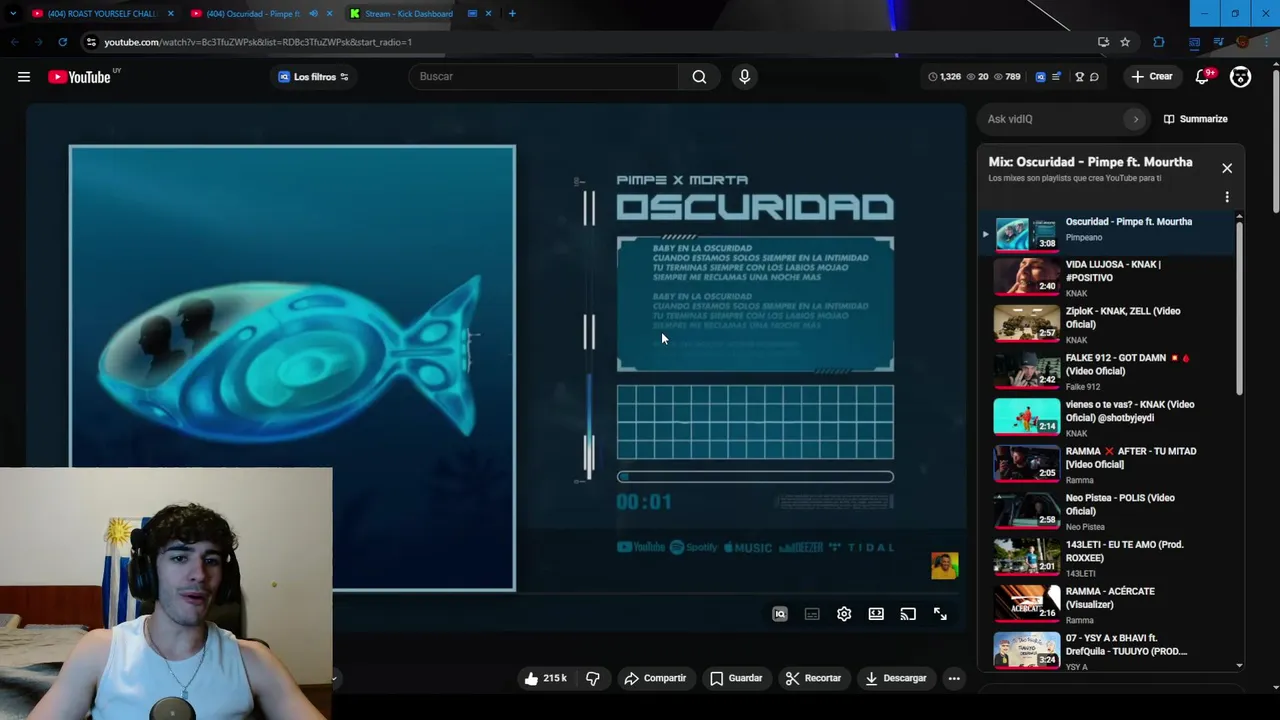The image size is (1280, 720).
Task: Close the Stream - Kick Dashboard tab
Action: tap(488, 14)
